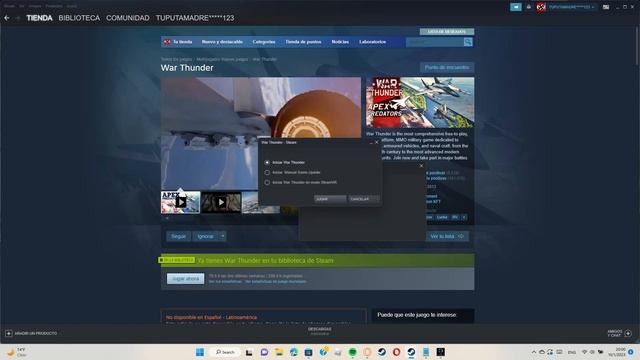Open Spotify from the taskbar
This screenshot has height=360, width=640.
click(x=352, y=352)
